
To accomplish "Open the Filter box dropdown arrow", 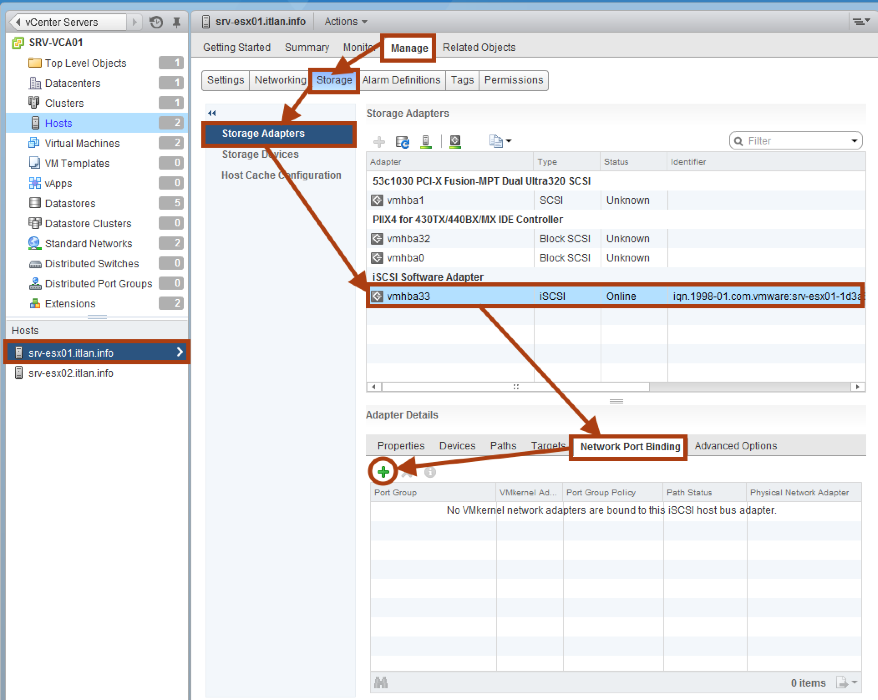I will [854, 141].
